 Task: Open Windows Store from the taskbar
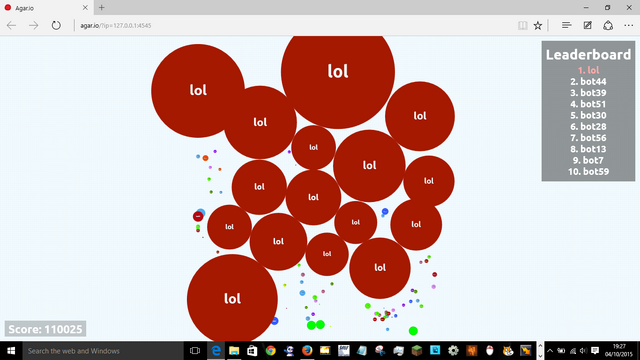pyautogui.click(x=252, y=351)
